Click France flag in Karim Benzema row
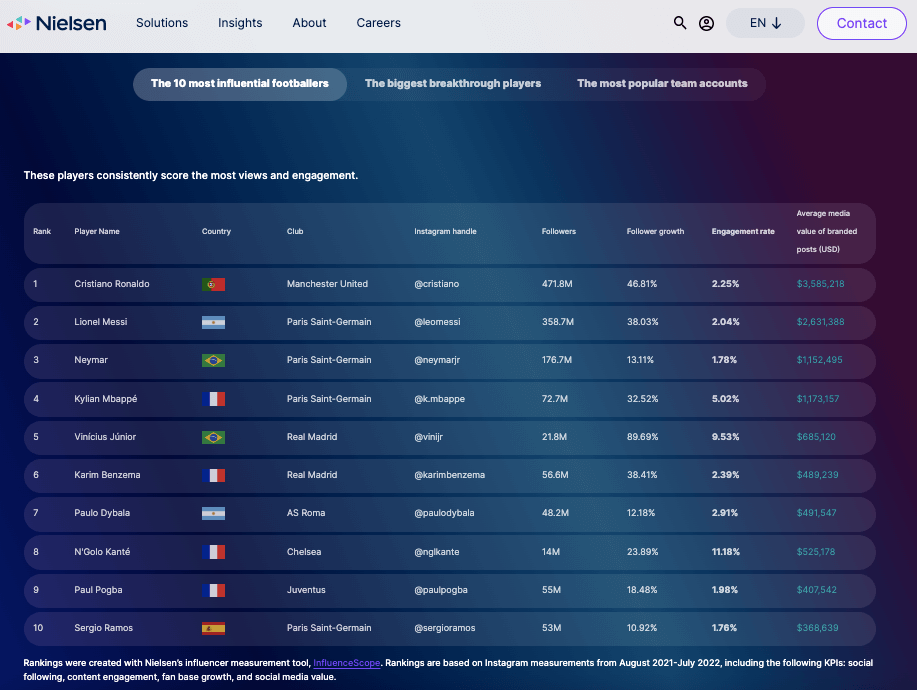 tap(213, 475)
